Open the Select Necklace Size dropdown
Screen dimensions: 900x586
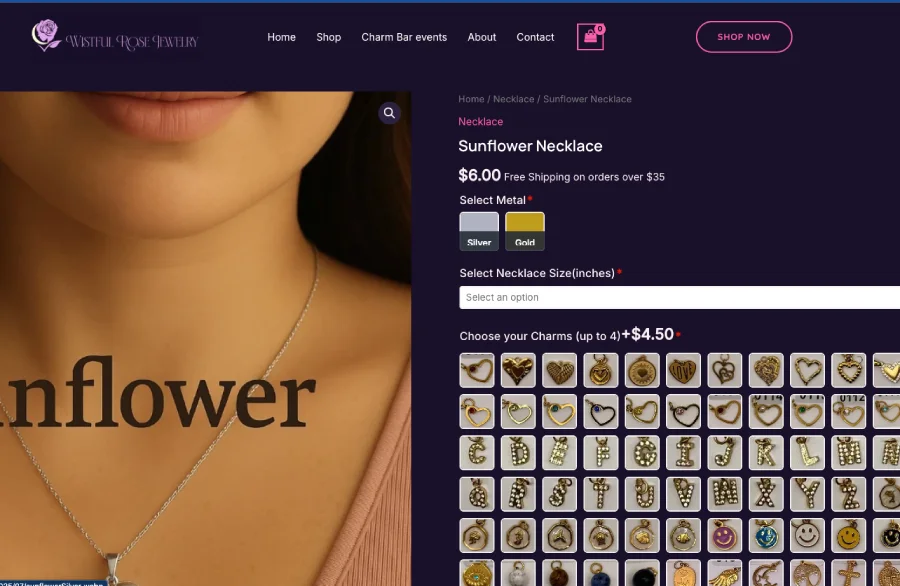click(680, 297)
